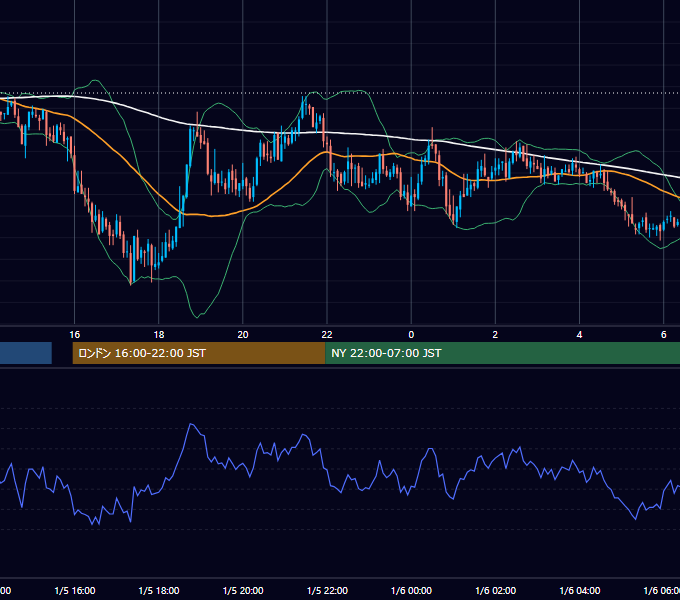Click the "1/5 18:00" indicator axis label
This screenshot has width=680, height=600.
coord(159,591)
